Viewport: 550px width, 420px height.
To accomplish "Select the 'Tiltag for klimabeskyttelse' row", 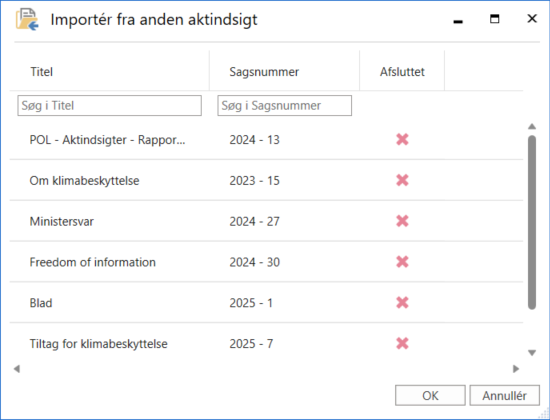I will point(266,343).
